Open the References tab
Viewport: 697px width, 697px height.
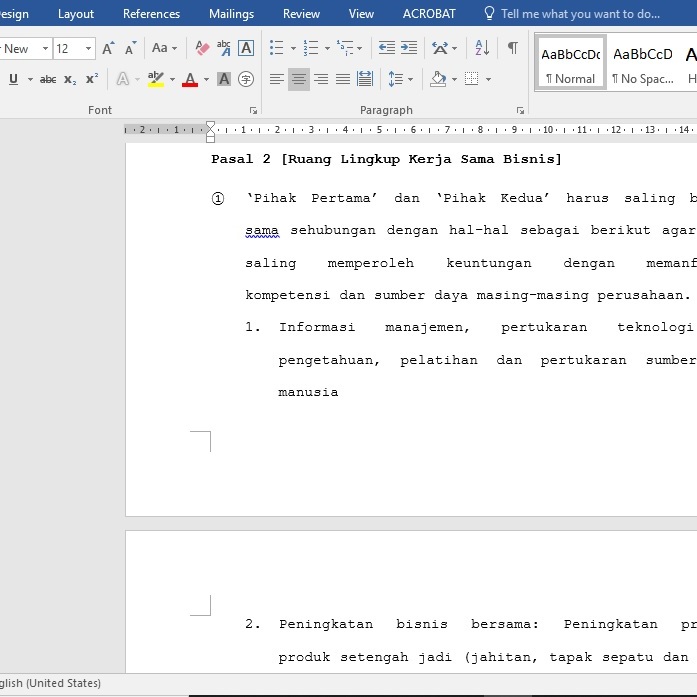tap(151, 14)
